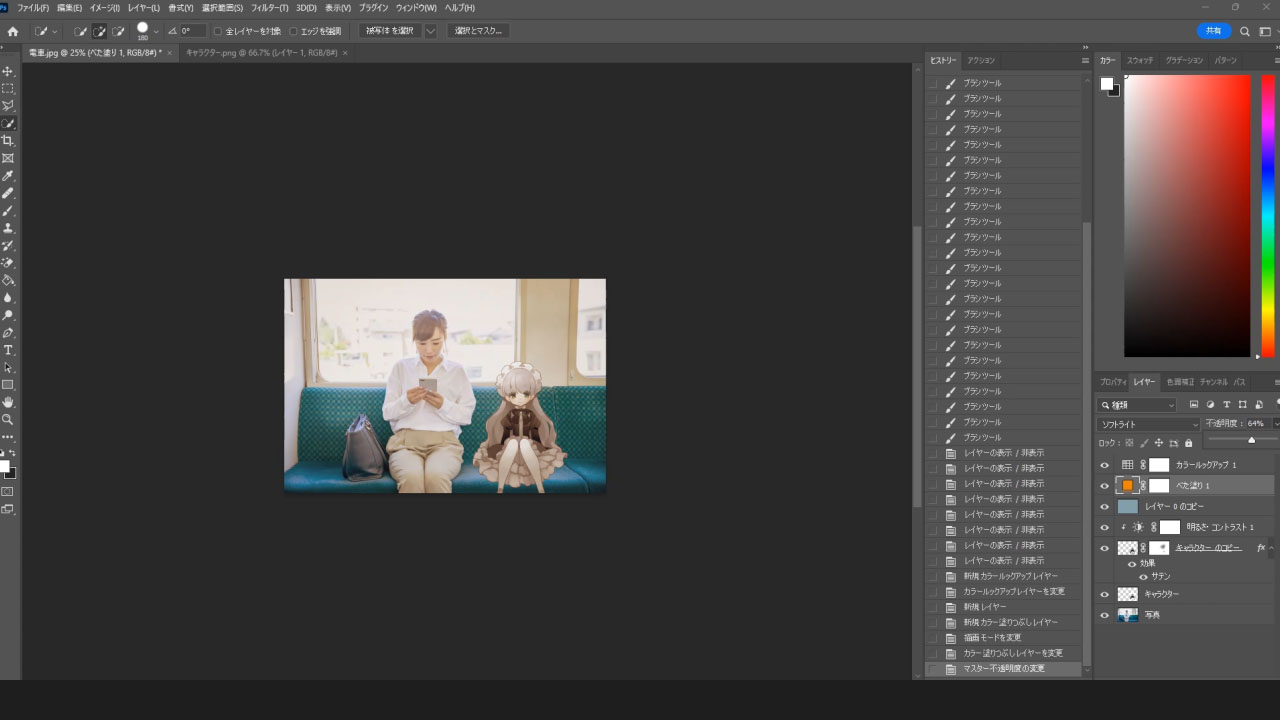
Task: Select the Dodge tool
Action: 8,315
